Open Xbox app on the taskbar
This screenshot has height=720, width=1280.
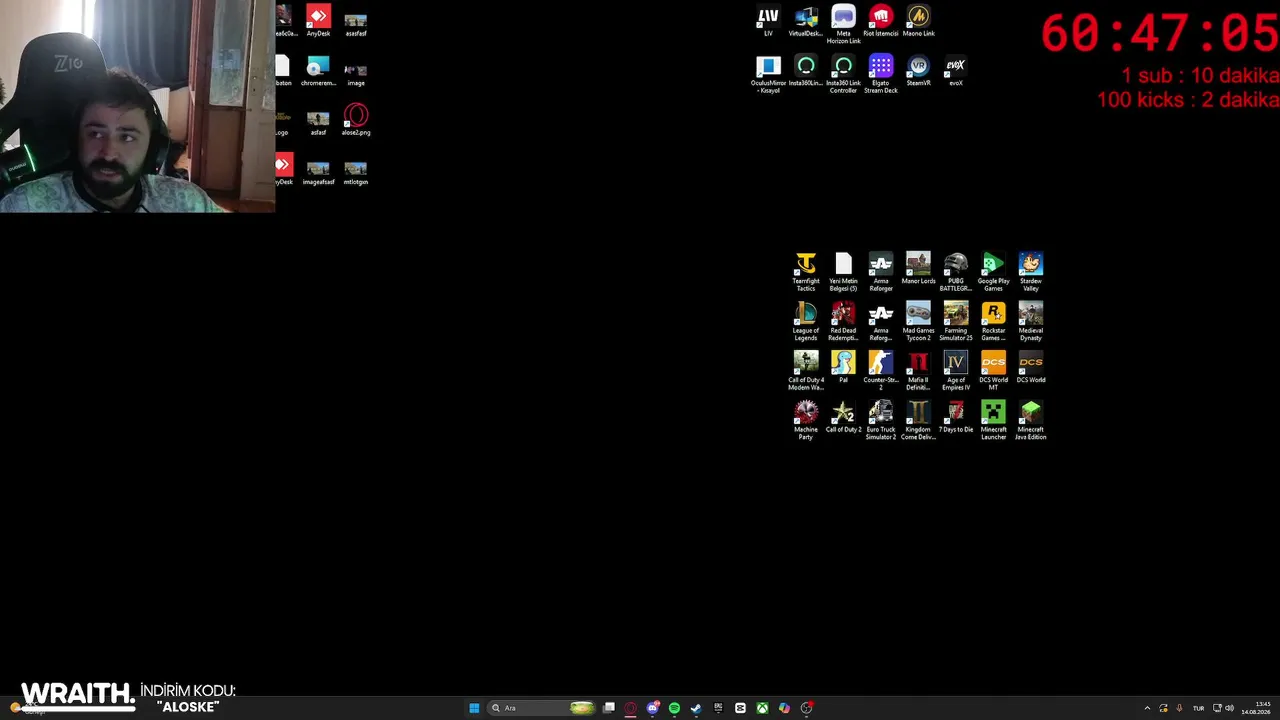click(762, 708)
